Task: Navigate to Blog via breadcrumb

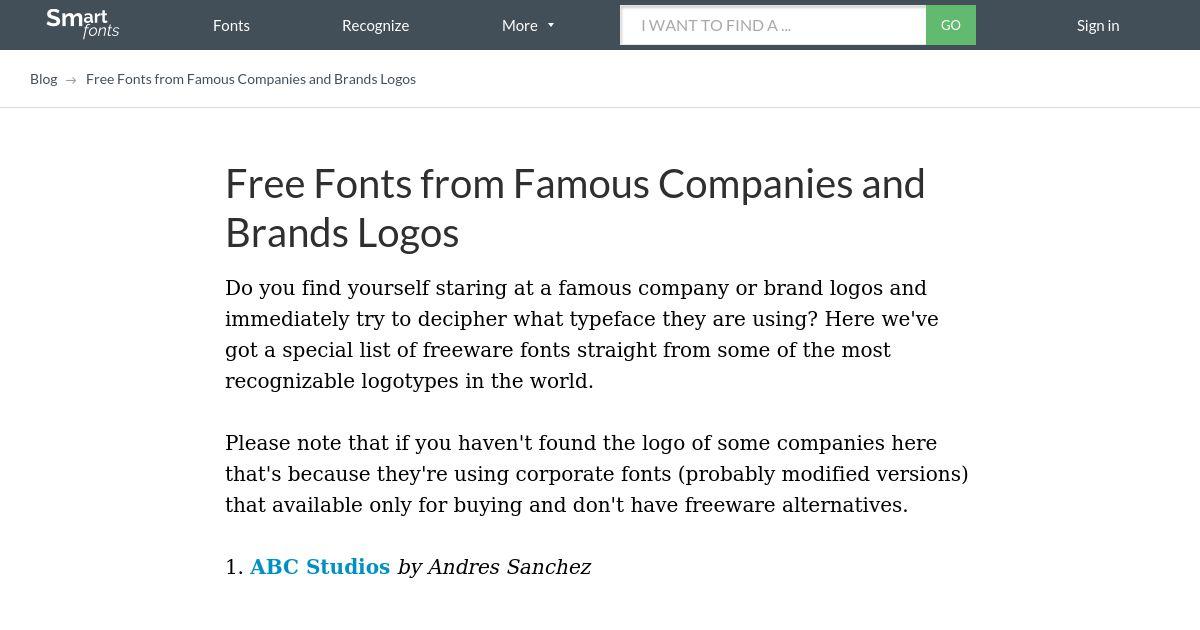Action: pyautogui.click(x=43, y=79)
